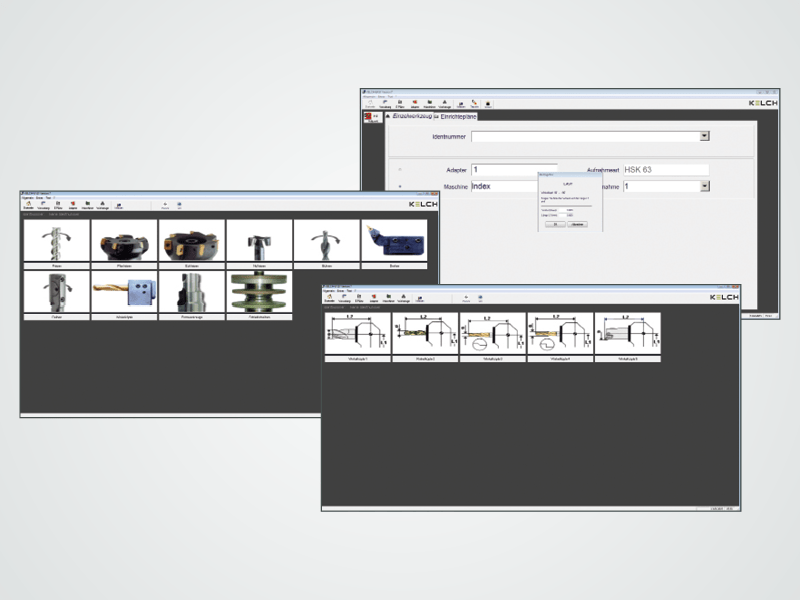Open Maschinen icon in the Einzelwerkzeug window toolbar
The width and height of the screenshot is (800, 600).
pos(430,104)
